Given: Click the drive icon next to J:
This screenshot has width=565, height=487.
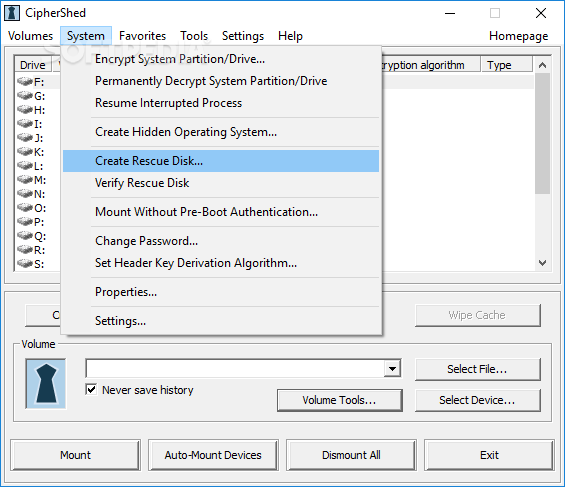Looking at the screenshot, I should tap(25, 138).
